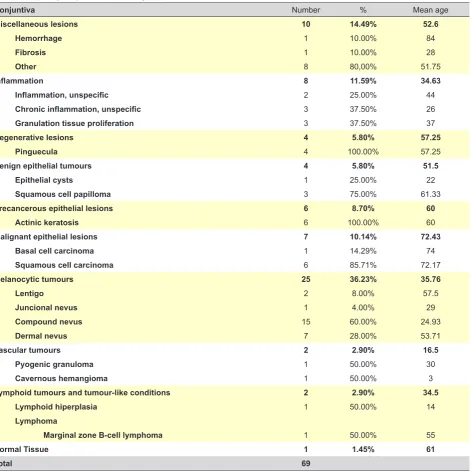
Task: Click the mean age value 24.93
Action: pyautogui.click(x=430, y=322)
